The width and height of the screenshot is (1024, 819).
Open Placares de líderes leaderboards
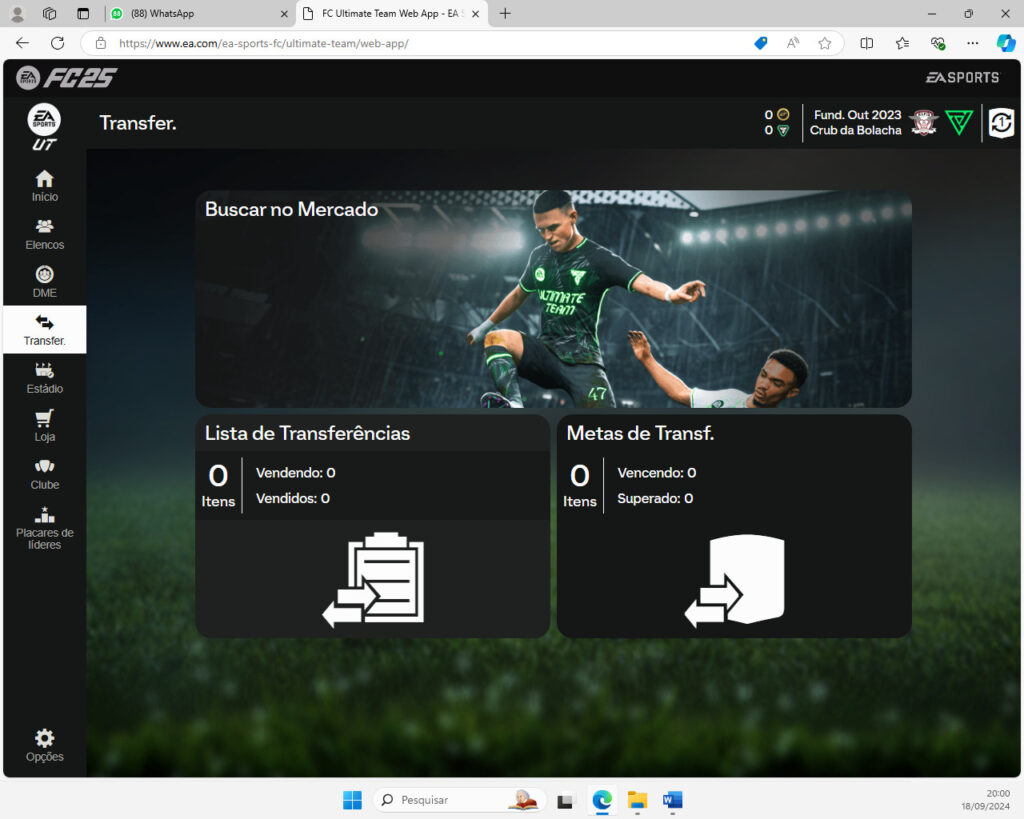tap(44, 528)
